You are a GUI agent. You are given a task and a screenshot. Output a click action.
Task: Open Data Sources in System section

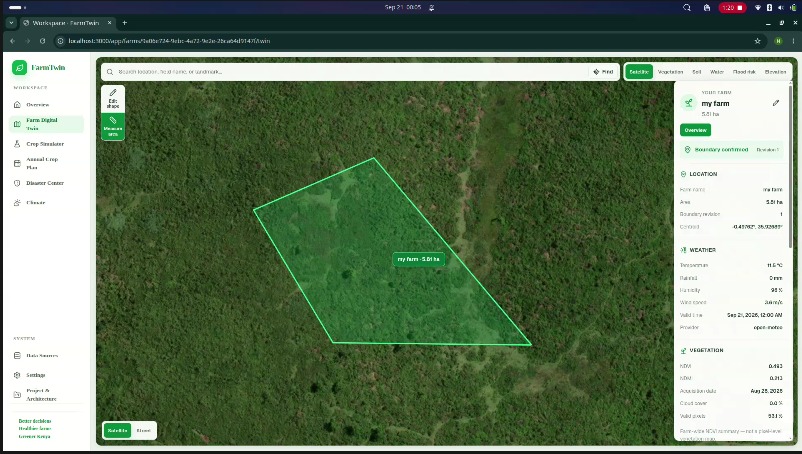click(x=46, y=355)
